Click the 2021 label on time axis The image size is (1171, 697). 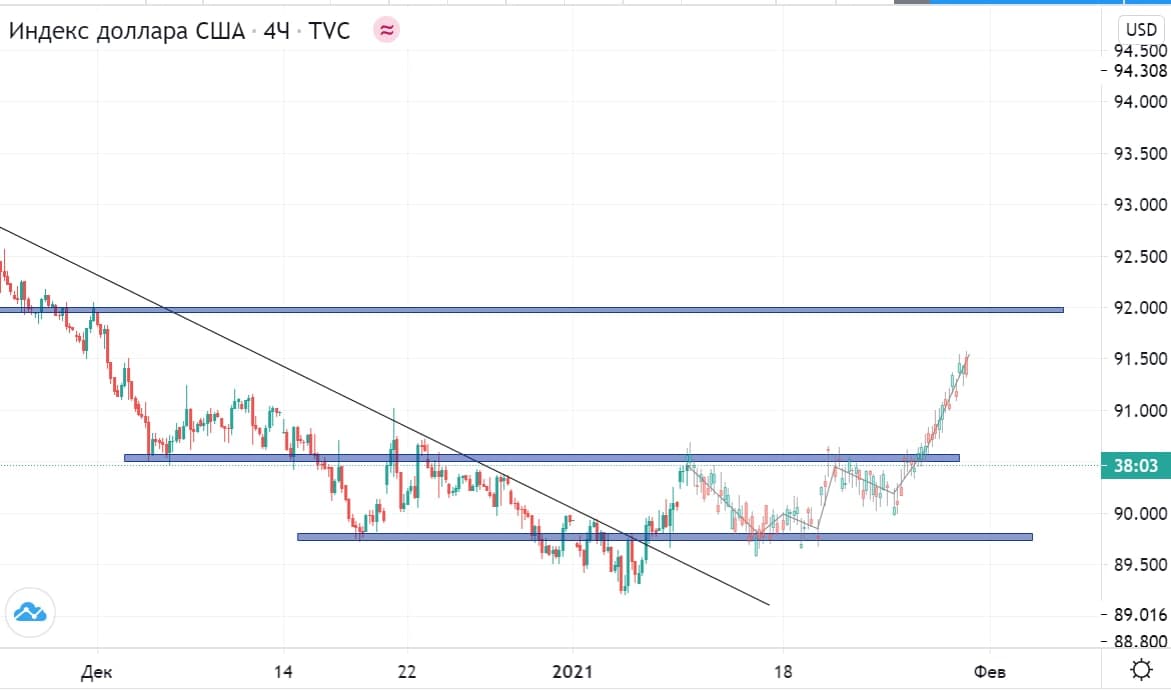click(x=572, y=672)
